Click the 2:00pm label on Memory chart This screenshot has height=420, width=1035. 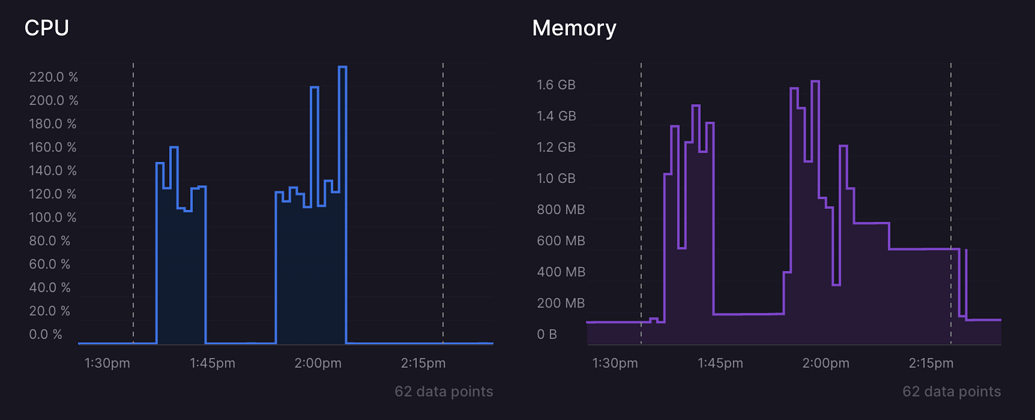pos(826,363)
